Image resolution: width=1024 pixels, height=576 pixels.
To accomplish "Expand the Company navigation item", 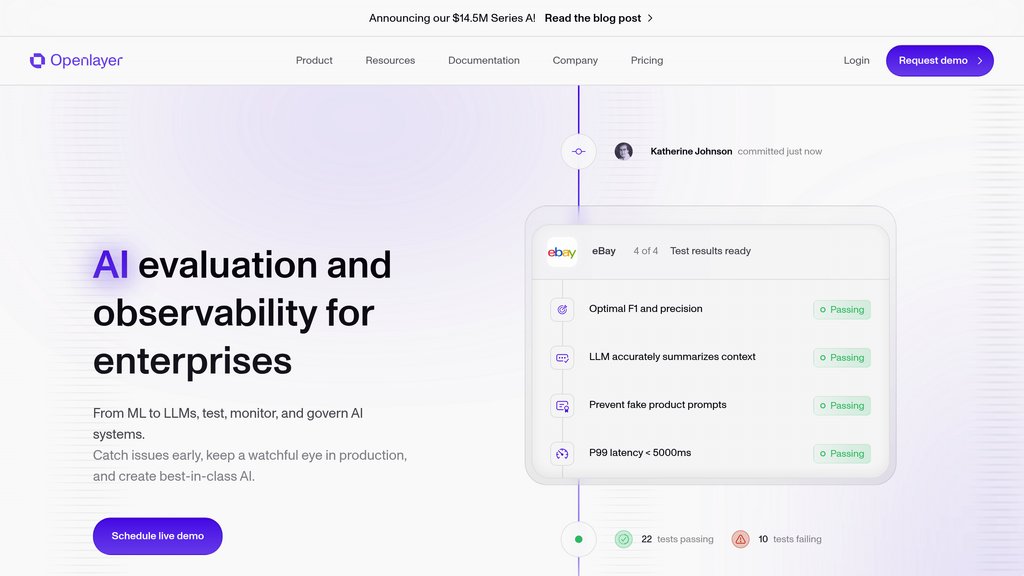I will coord(575,61).
